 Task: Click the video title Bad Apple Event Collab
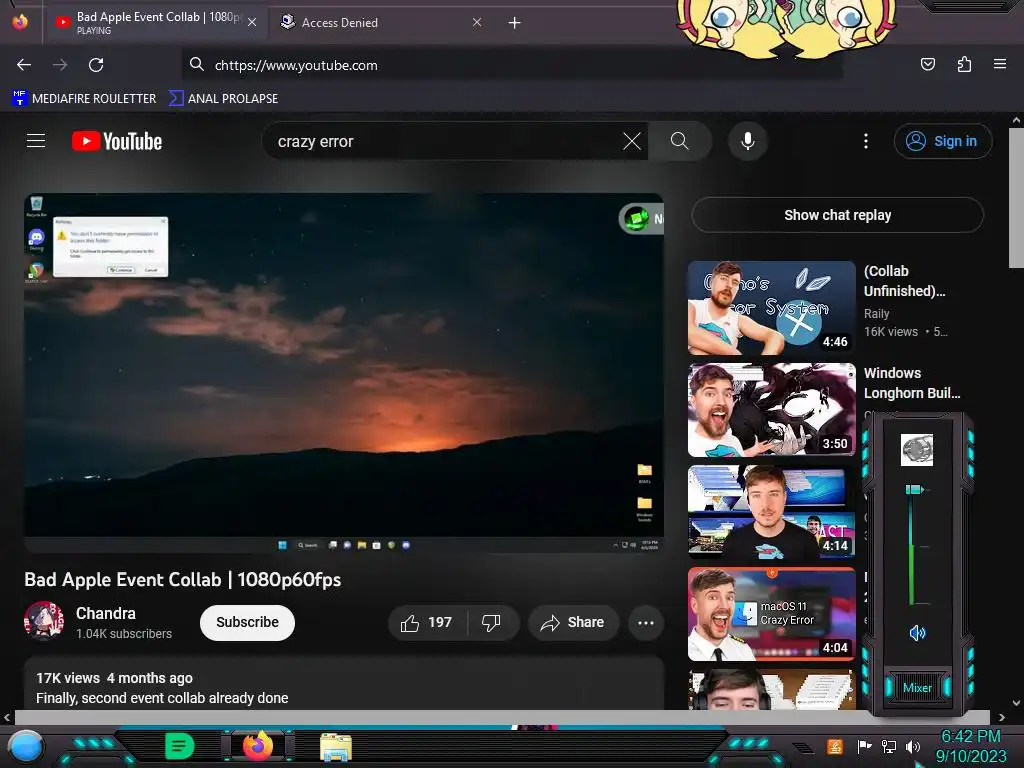click(x=183, y=579)
